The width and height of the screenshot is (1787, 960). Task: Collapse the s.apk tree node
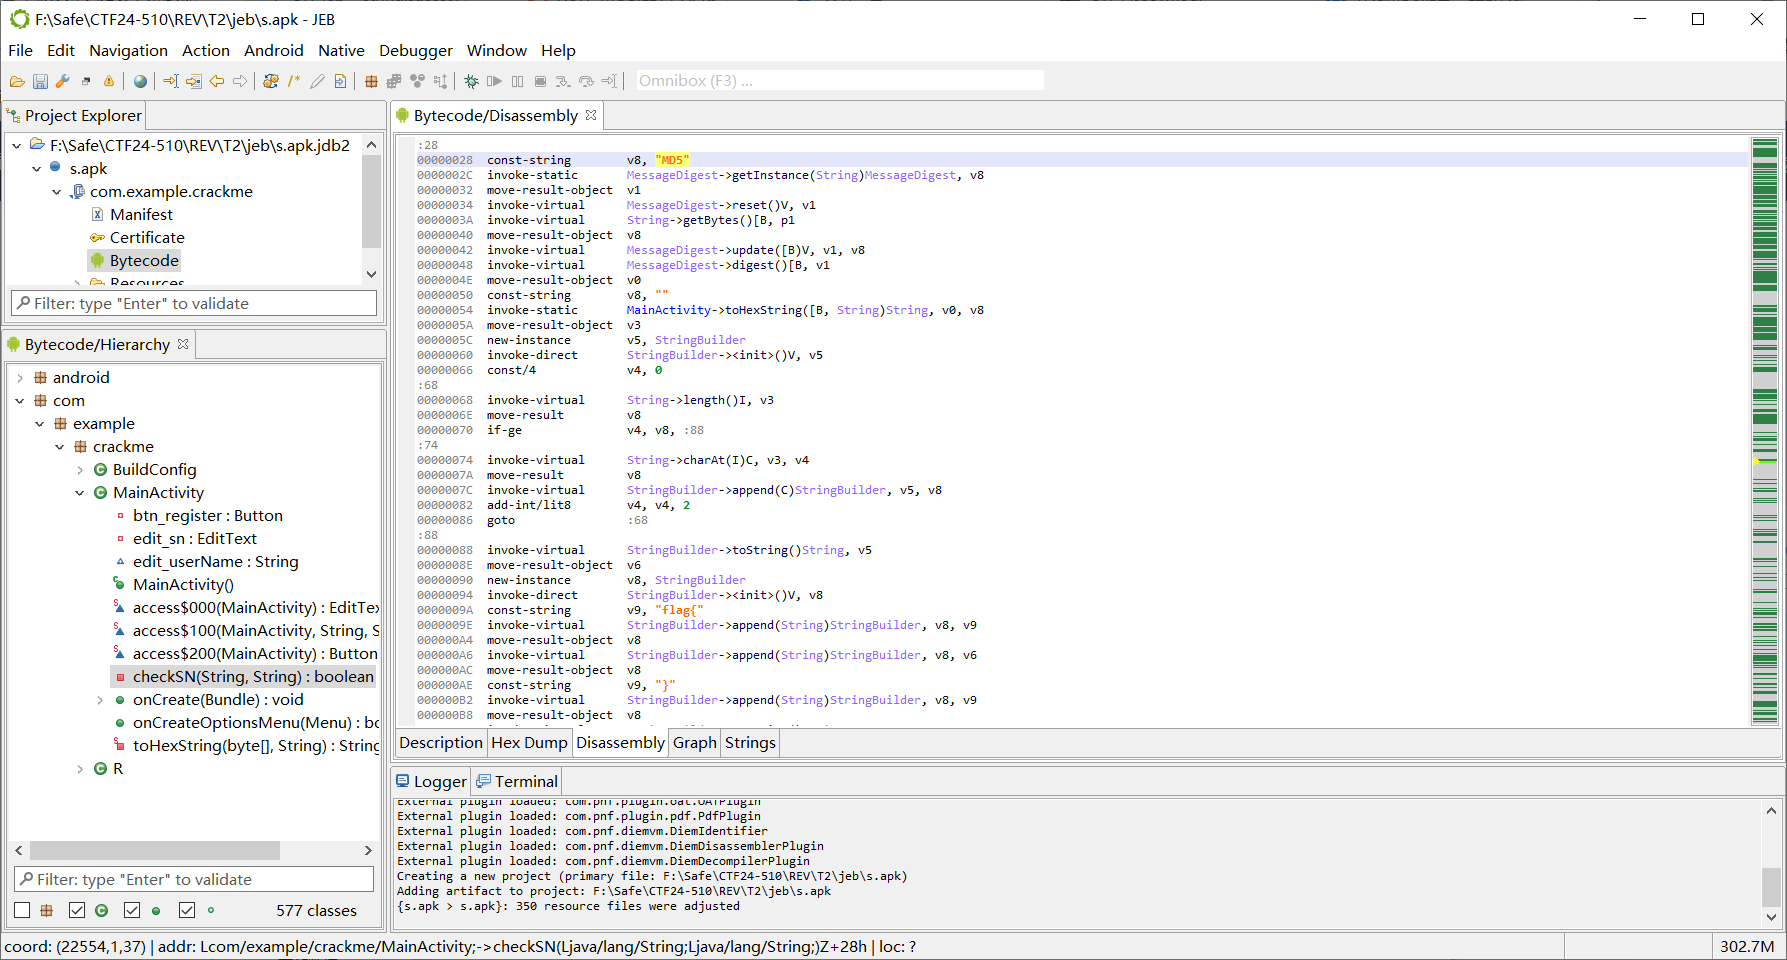37,169
